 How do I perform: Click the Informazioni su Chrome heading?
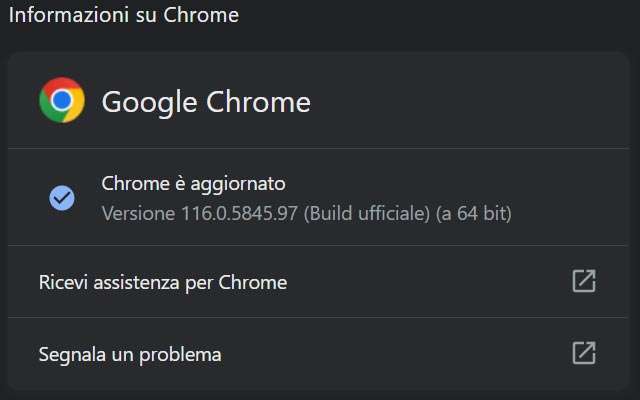(124, 16)
